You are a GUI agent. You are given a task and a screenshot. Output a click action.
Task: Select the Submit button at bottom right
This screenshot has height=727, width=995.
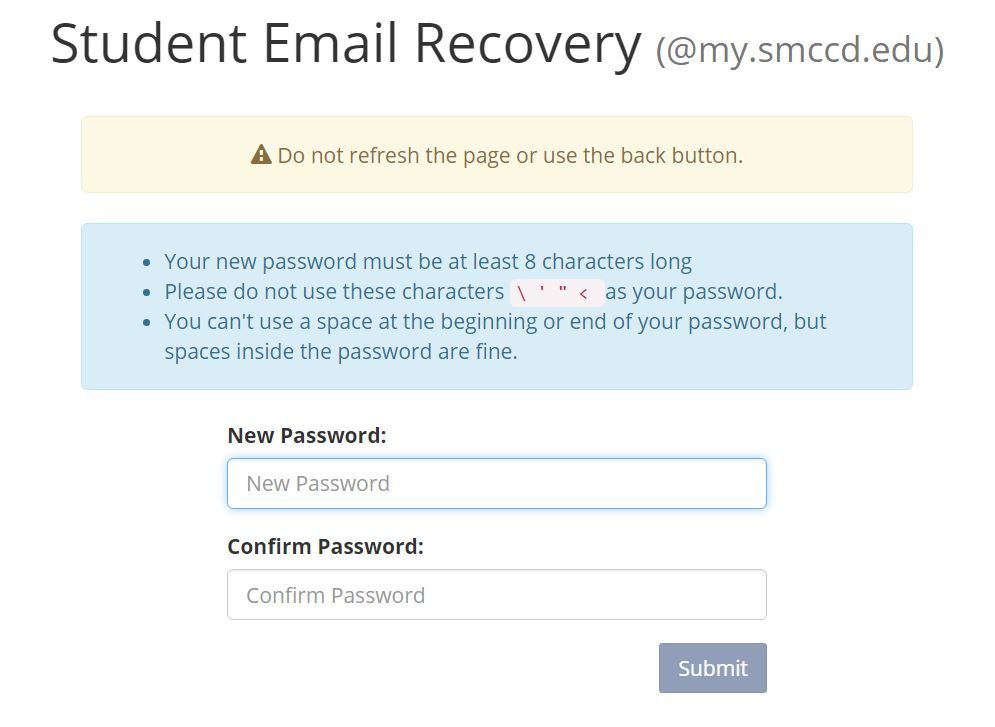pos(712,667)
